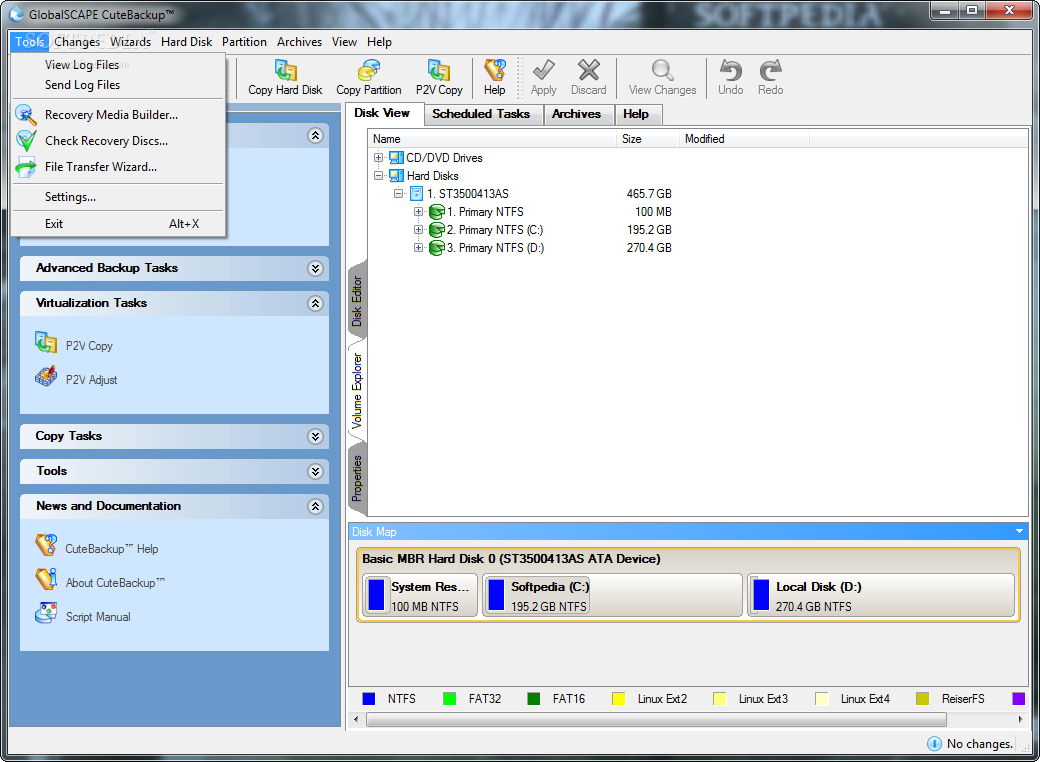Click the Copy Hard Disk toolbar icon
The width and height of the screenshot is (1040, 762).
[285, 70]
